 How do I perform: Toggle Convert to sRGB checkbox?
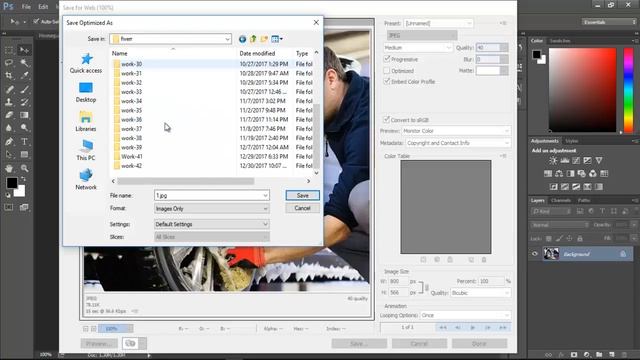tap(387, 120)
